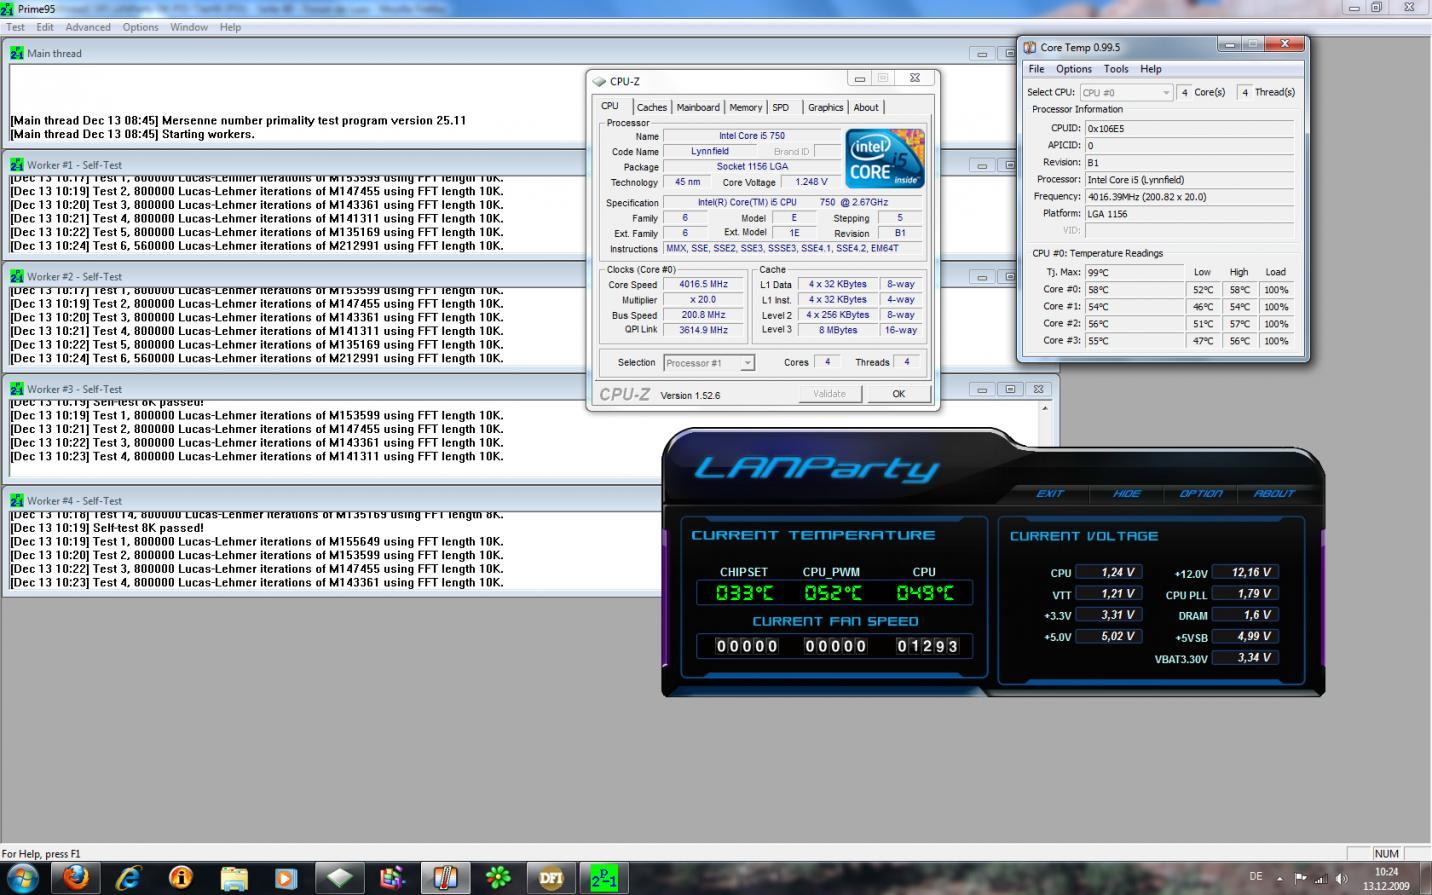Viewport: 1432px width, 895px height.
Task: Switch to Prime95 green taskbar icon
Action: pyautogui.click(x=604, y=878)
